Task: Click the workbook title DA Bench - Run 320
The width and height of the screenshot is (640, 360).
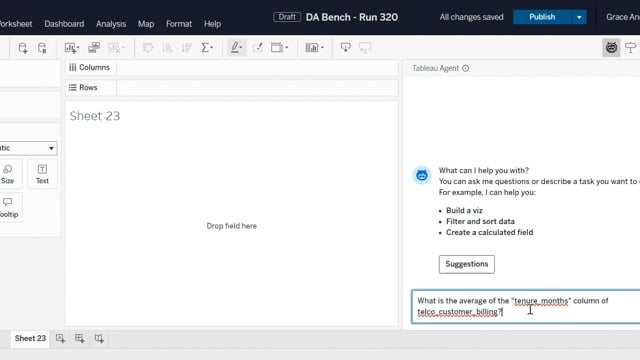Action: [x=352, y=17]
